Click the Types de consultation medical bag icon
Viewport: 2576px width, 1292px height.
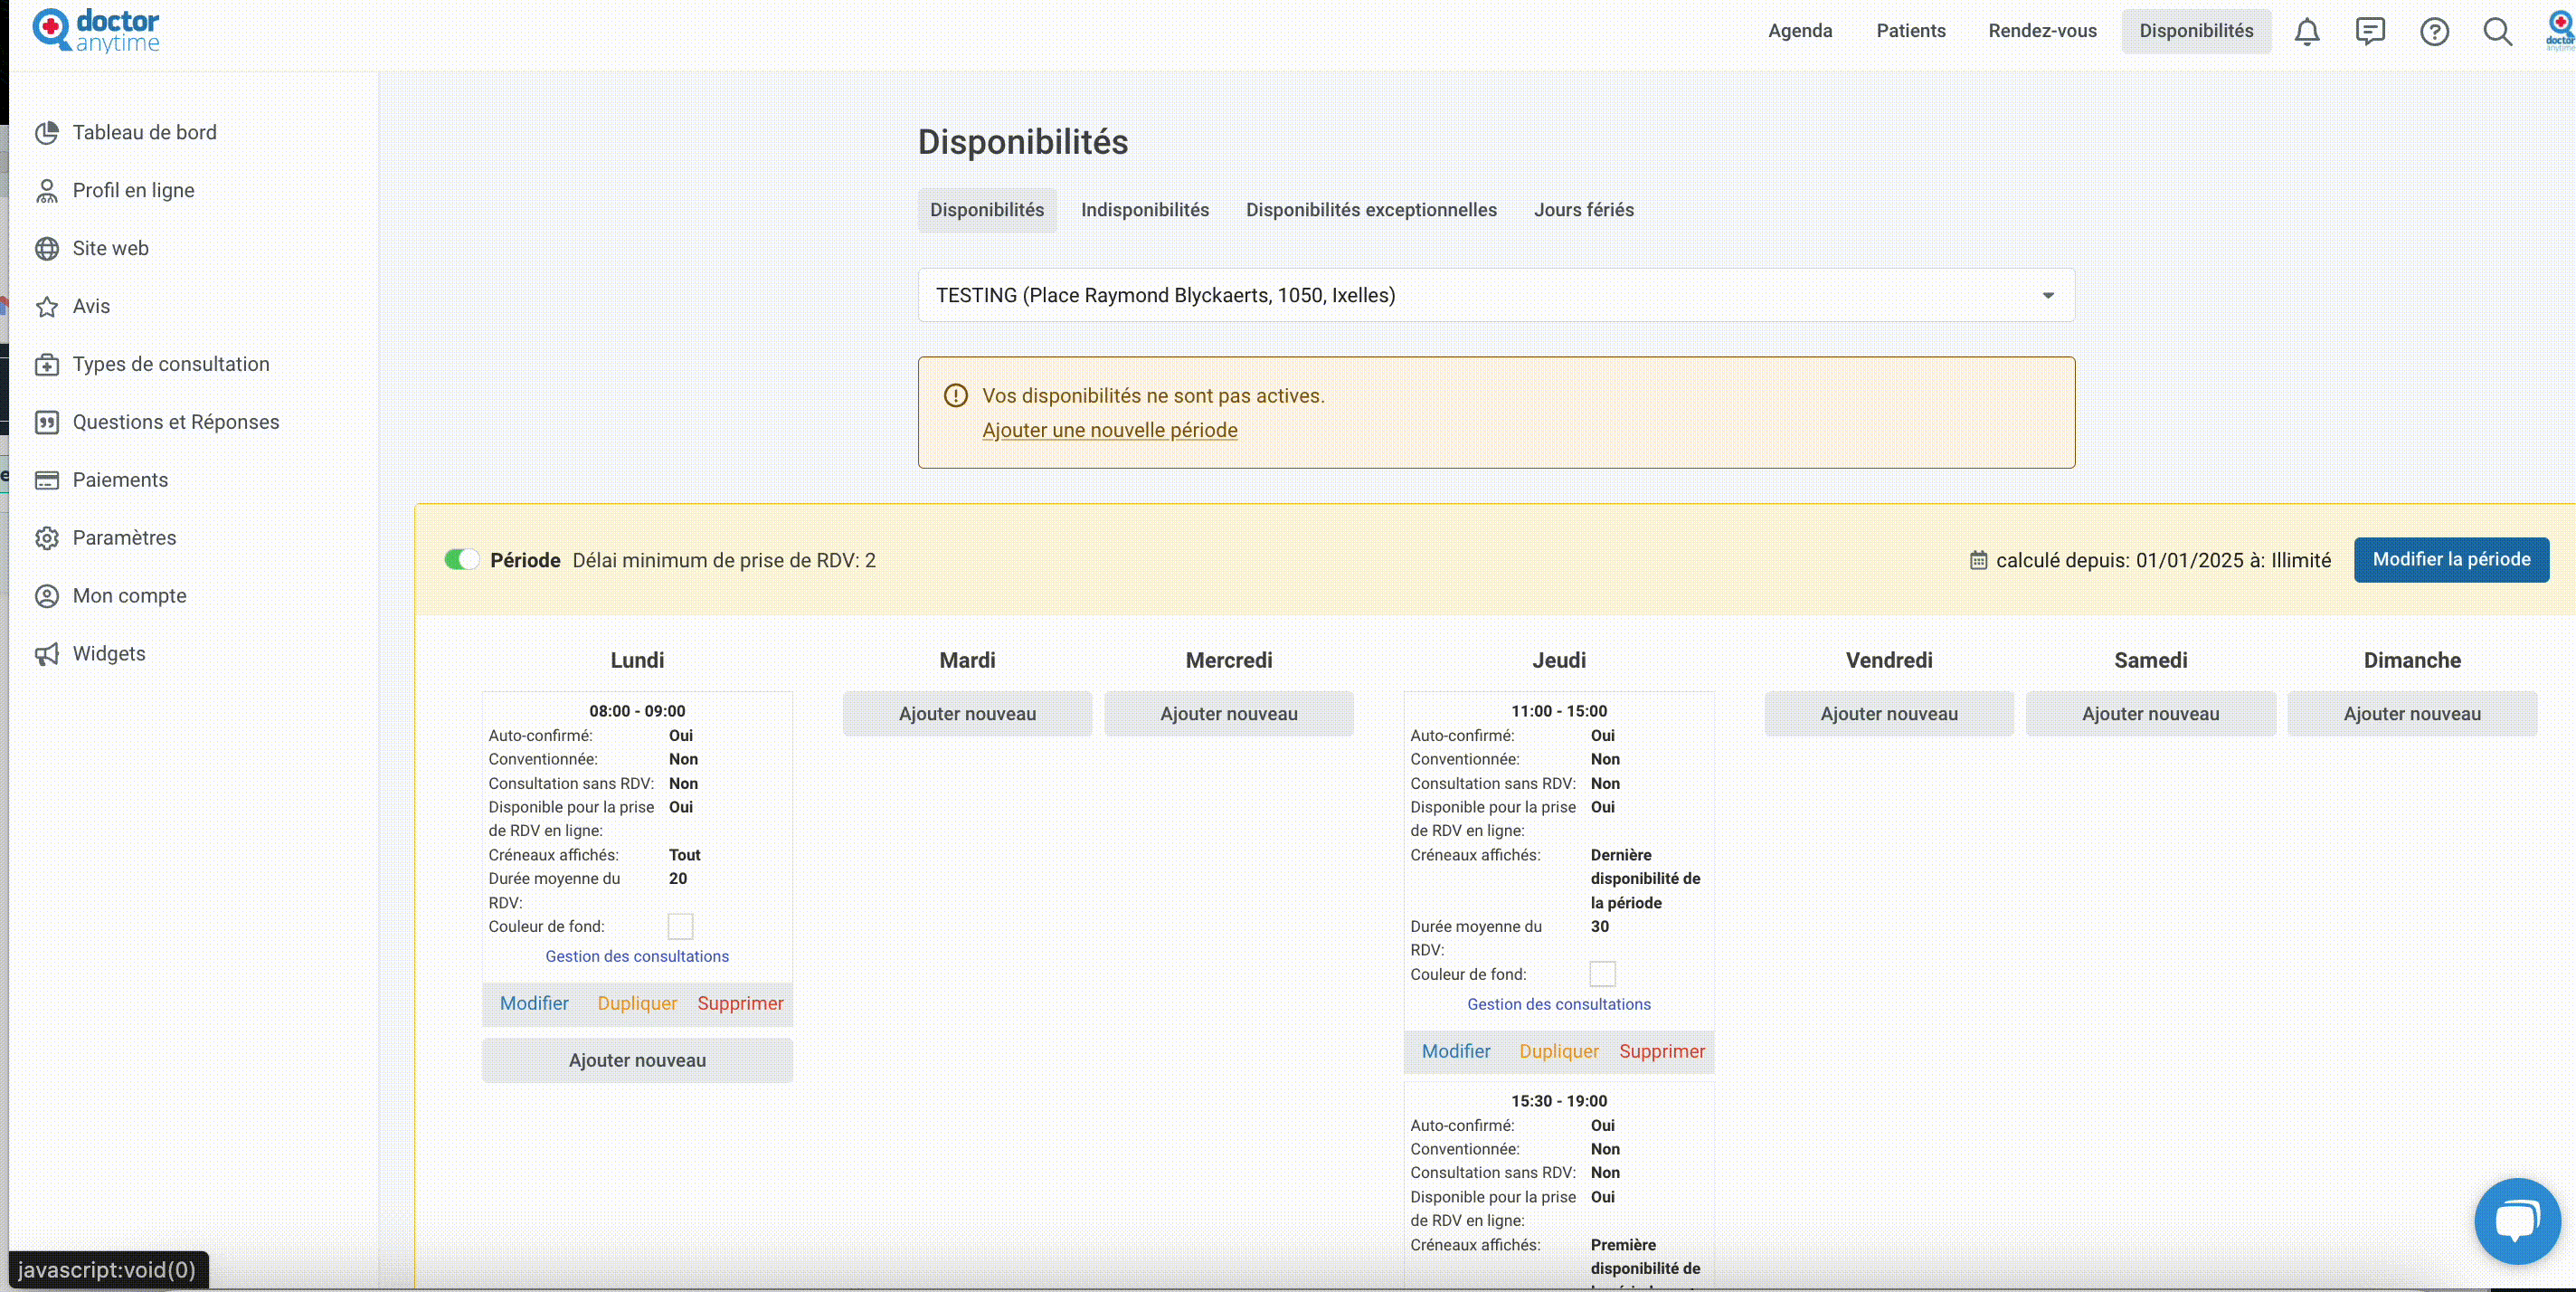pyautogui.click(x=47, y=364)
